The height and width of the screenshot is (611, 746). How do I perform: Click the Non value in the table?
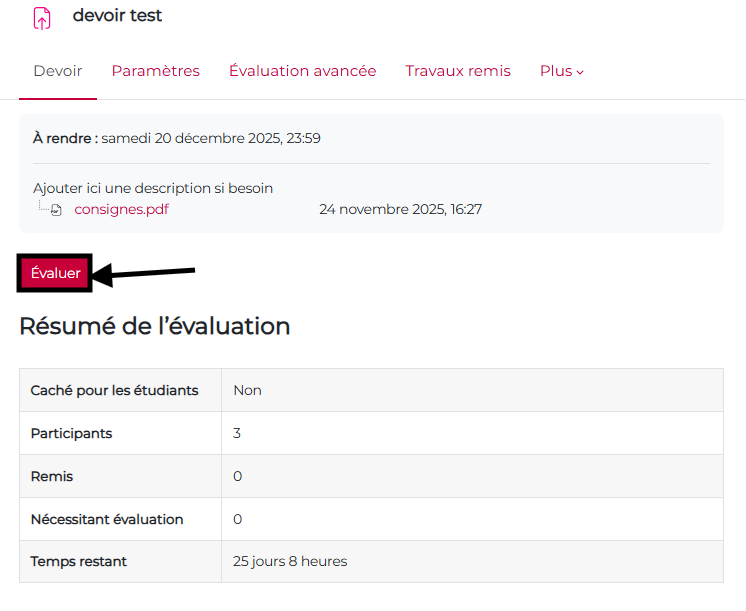tap(247, 390)
